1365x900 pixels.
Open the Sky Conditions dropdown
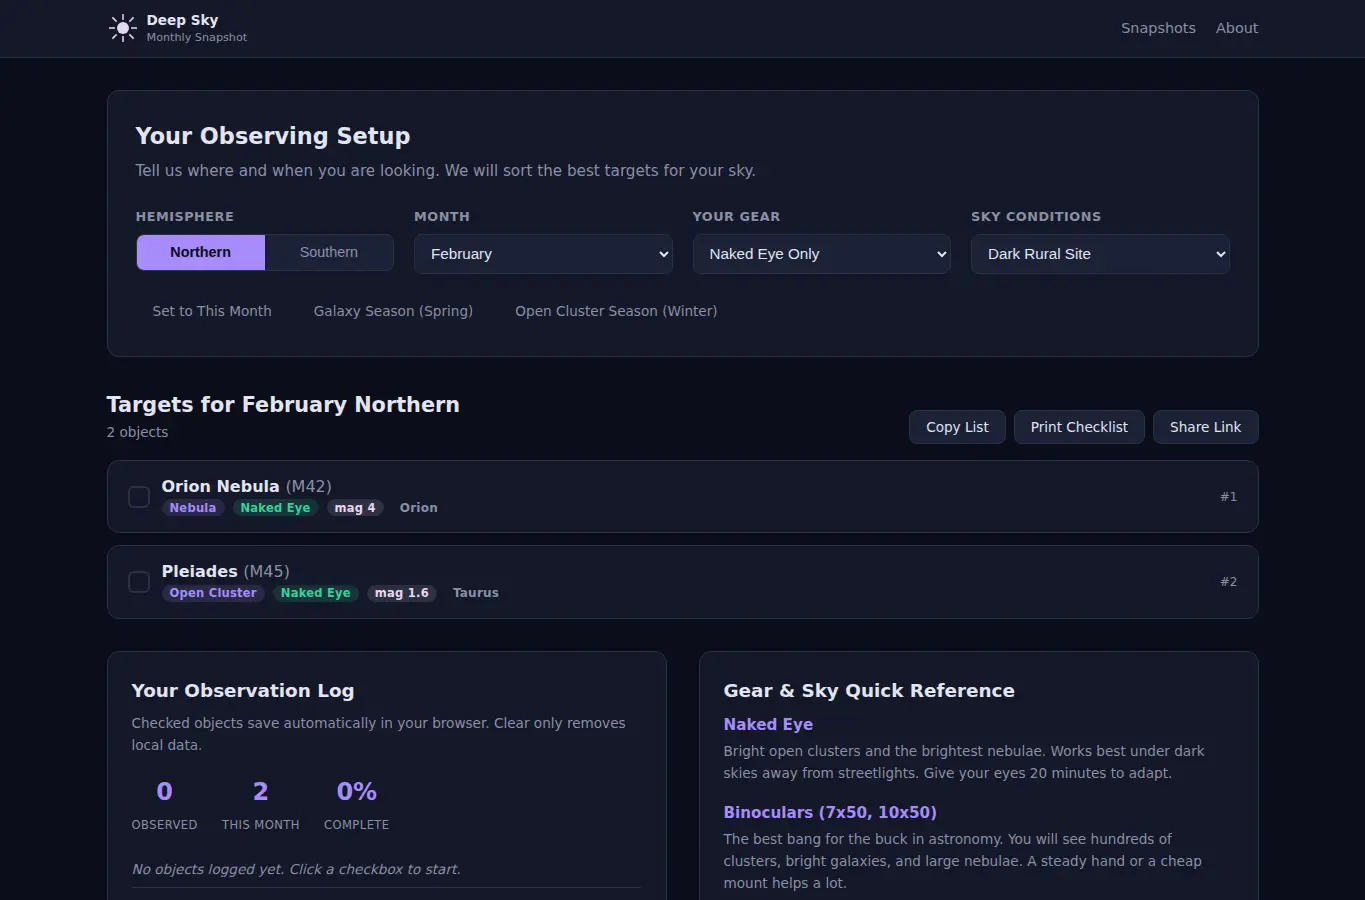(x=1100, y=254)
